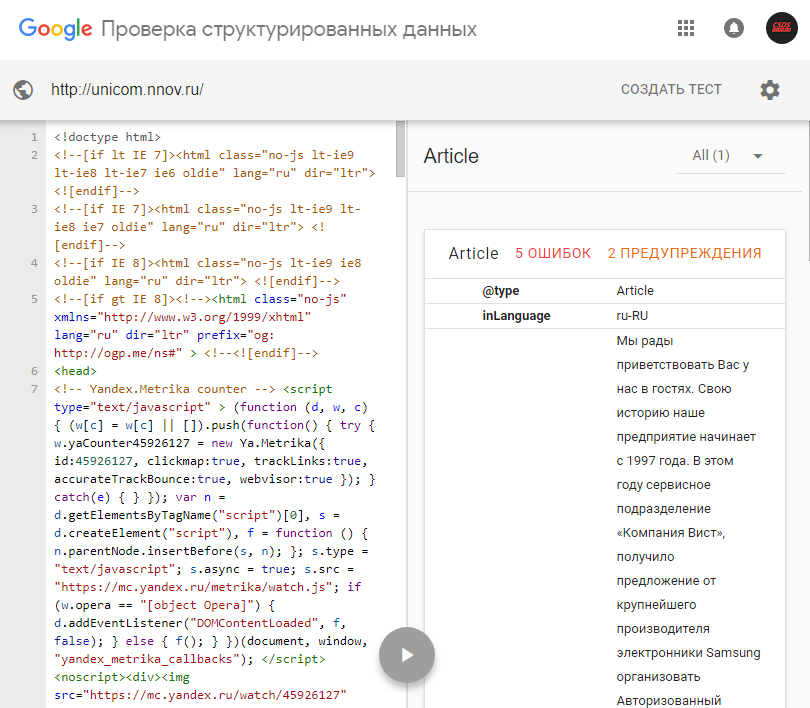Run the test with the play button

[406, 655]
